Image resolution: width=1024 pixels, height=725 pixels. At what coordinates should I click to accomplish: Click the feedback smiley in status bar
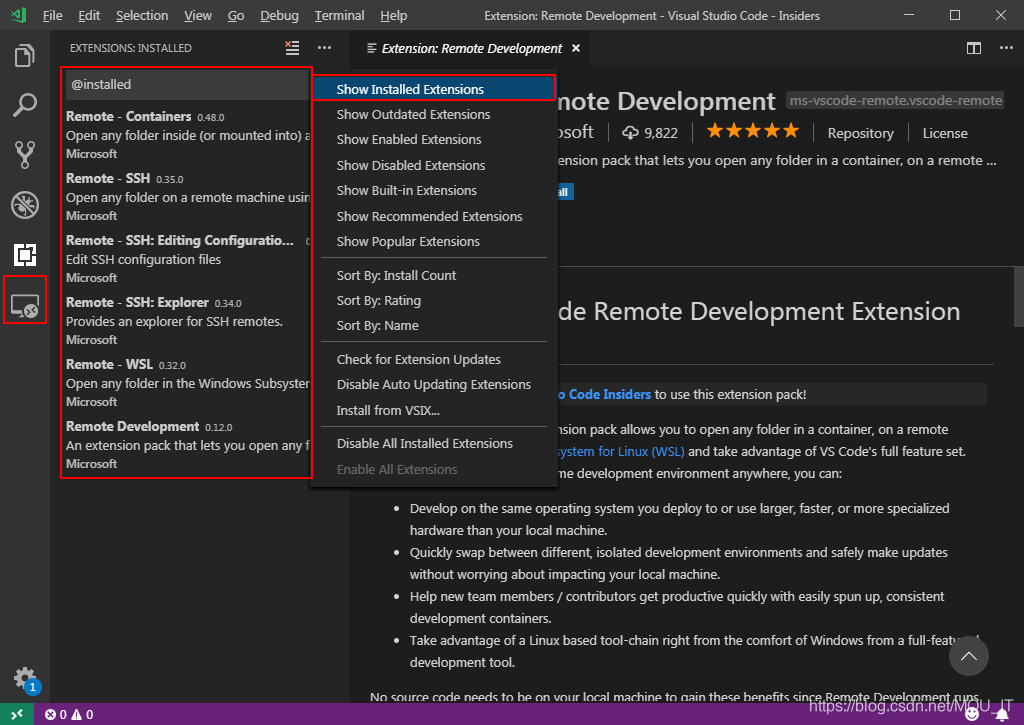coord(972,715)
